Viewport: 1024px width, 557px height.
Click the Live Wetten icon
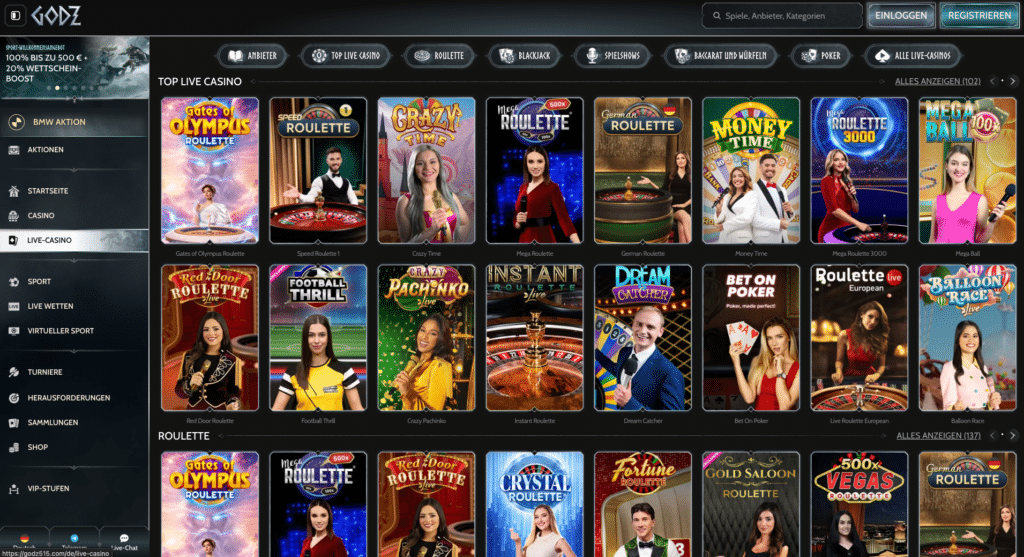pos(14,306)
